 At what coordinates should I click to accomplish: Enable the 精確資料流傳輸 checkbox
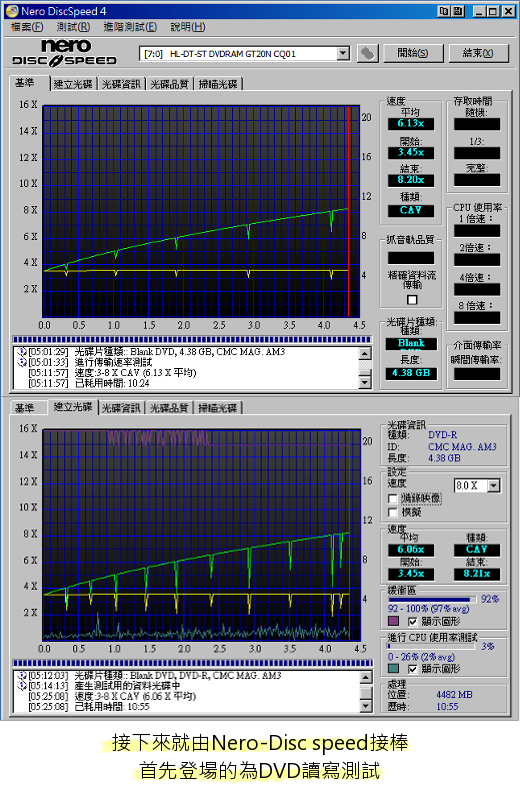coord(412,299)
